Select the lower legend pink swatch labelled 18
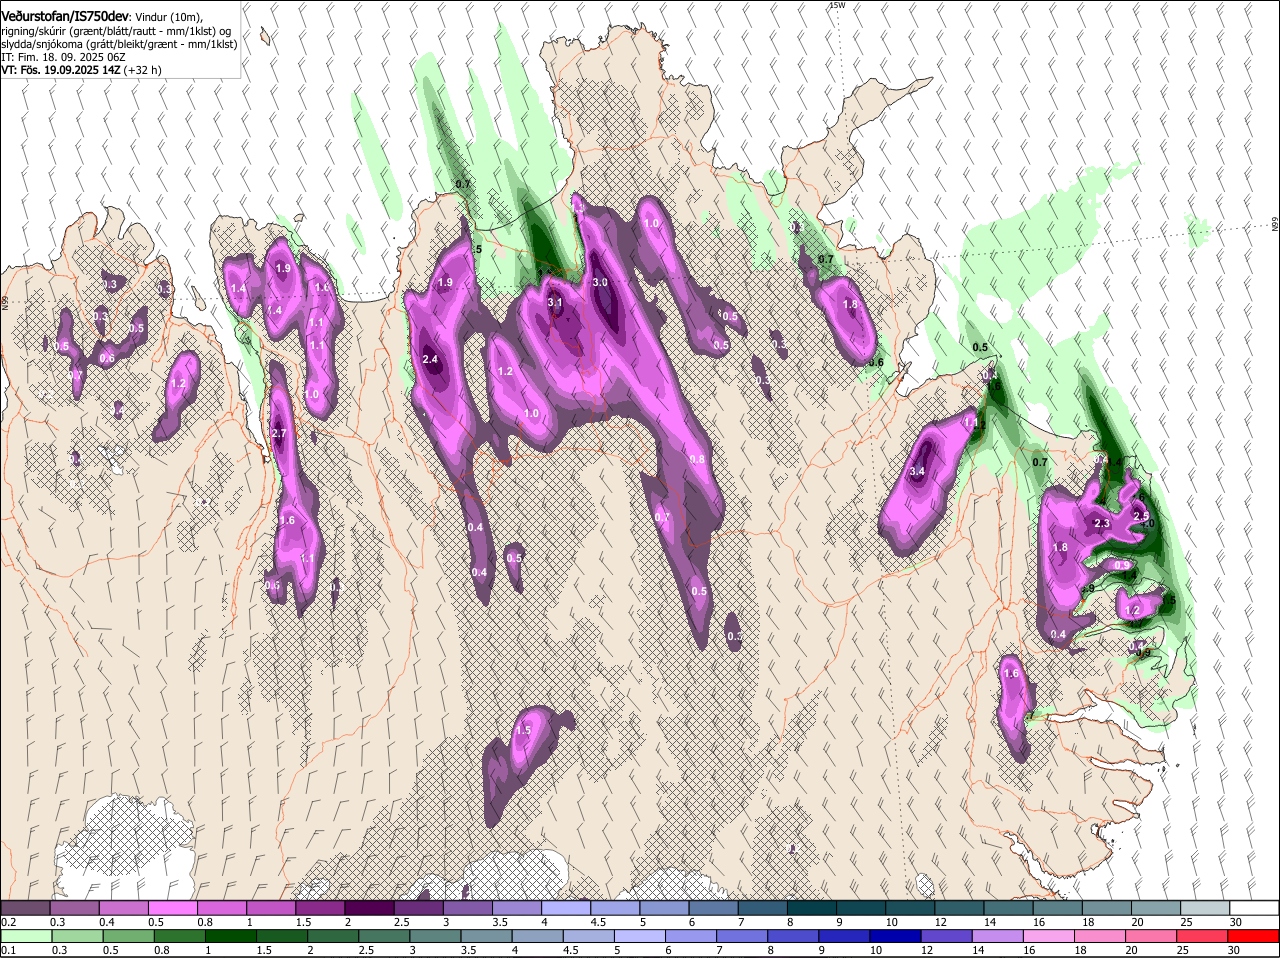Image resolution: width=1280 pixels, height=958 pixels. point(1100,937)
